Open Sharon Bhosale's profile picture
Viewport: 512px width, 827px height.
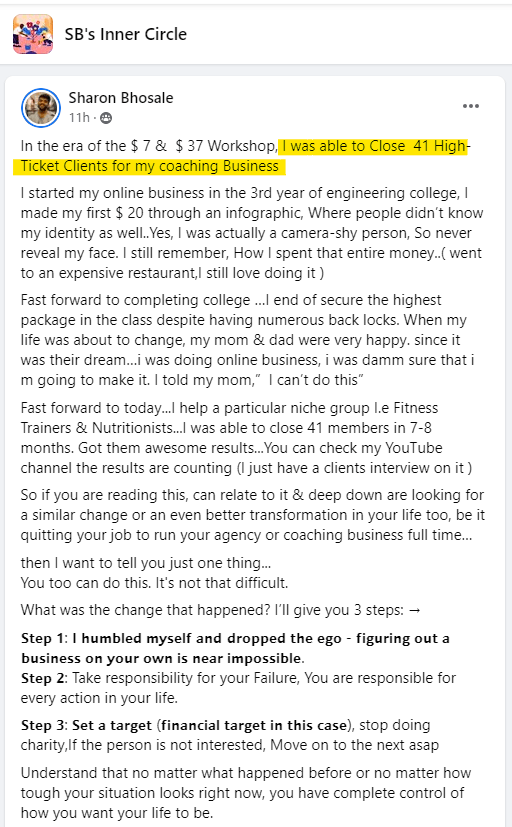point(41,108)
